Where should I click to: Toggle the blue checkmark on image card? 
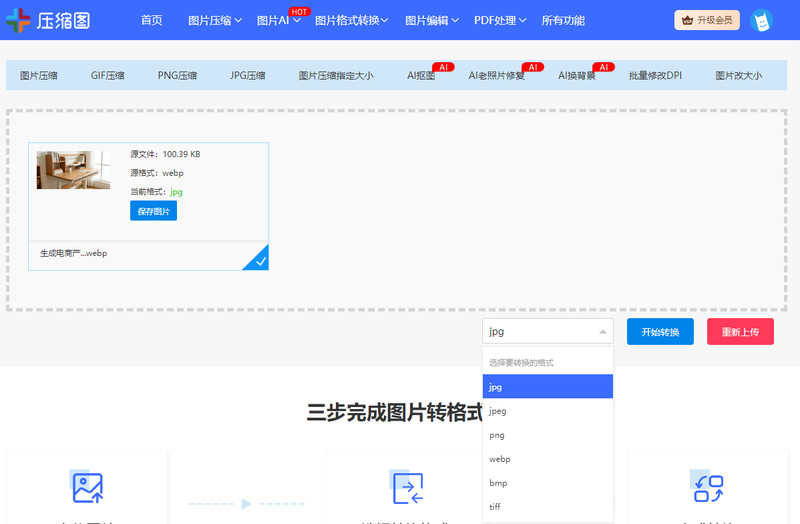[258, 260]
